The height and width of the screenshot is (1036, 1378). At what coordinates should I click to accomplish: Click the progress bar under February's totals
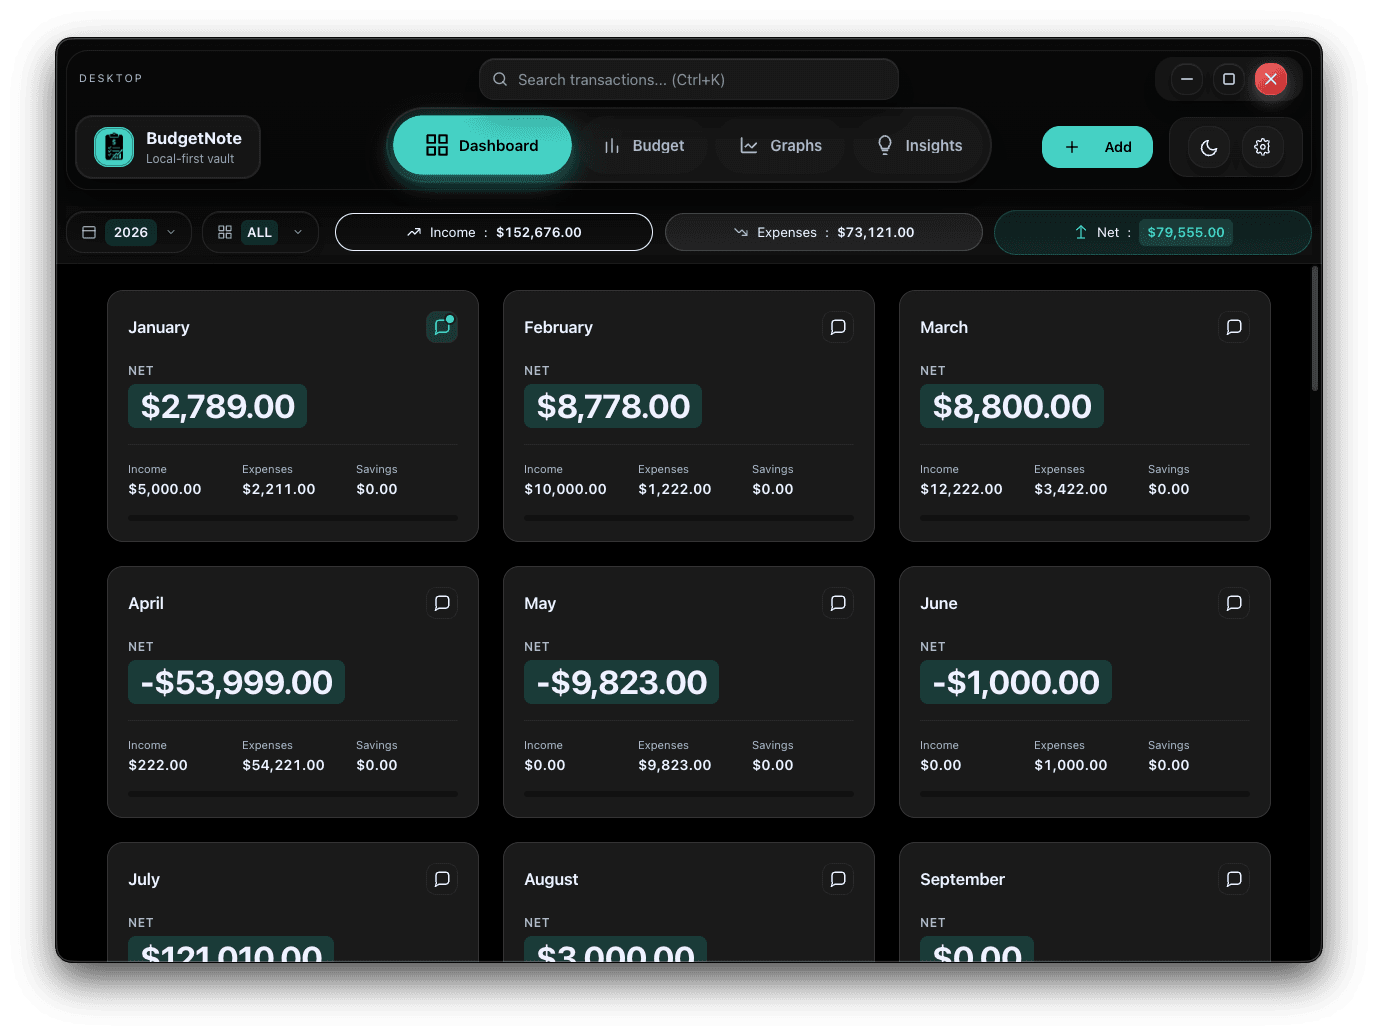tap(688, 518)
